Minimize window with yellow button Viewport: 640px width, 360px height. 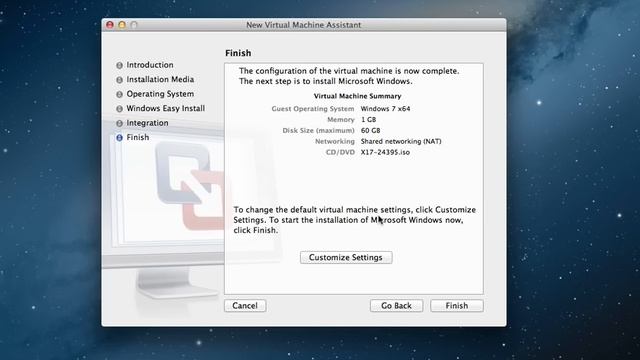pos(122,25)
